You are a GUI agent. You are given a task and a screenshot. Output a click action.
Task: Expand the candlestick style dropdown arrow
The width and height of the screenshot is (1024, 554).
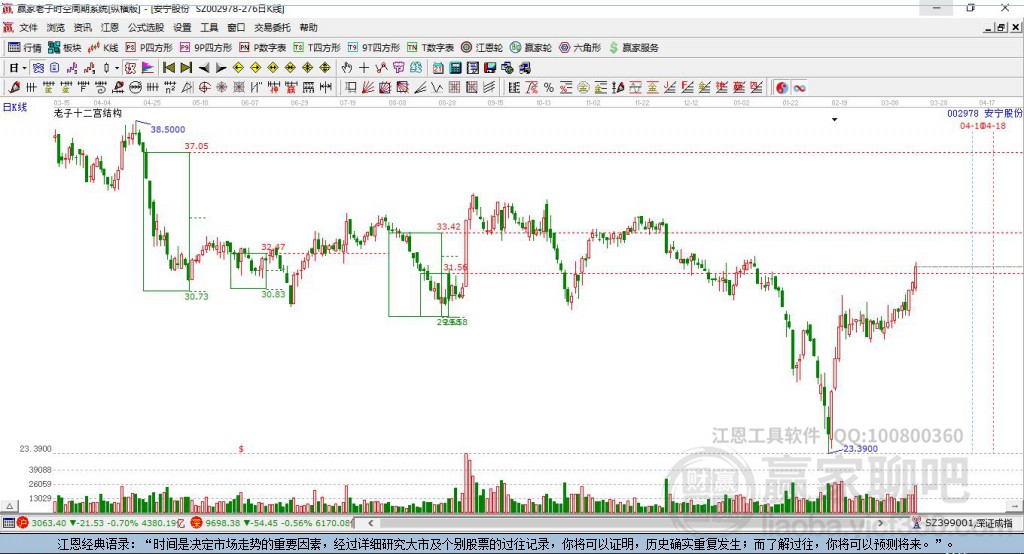[x=117, y=68]
